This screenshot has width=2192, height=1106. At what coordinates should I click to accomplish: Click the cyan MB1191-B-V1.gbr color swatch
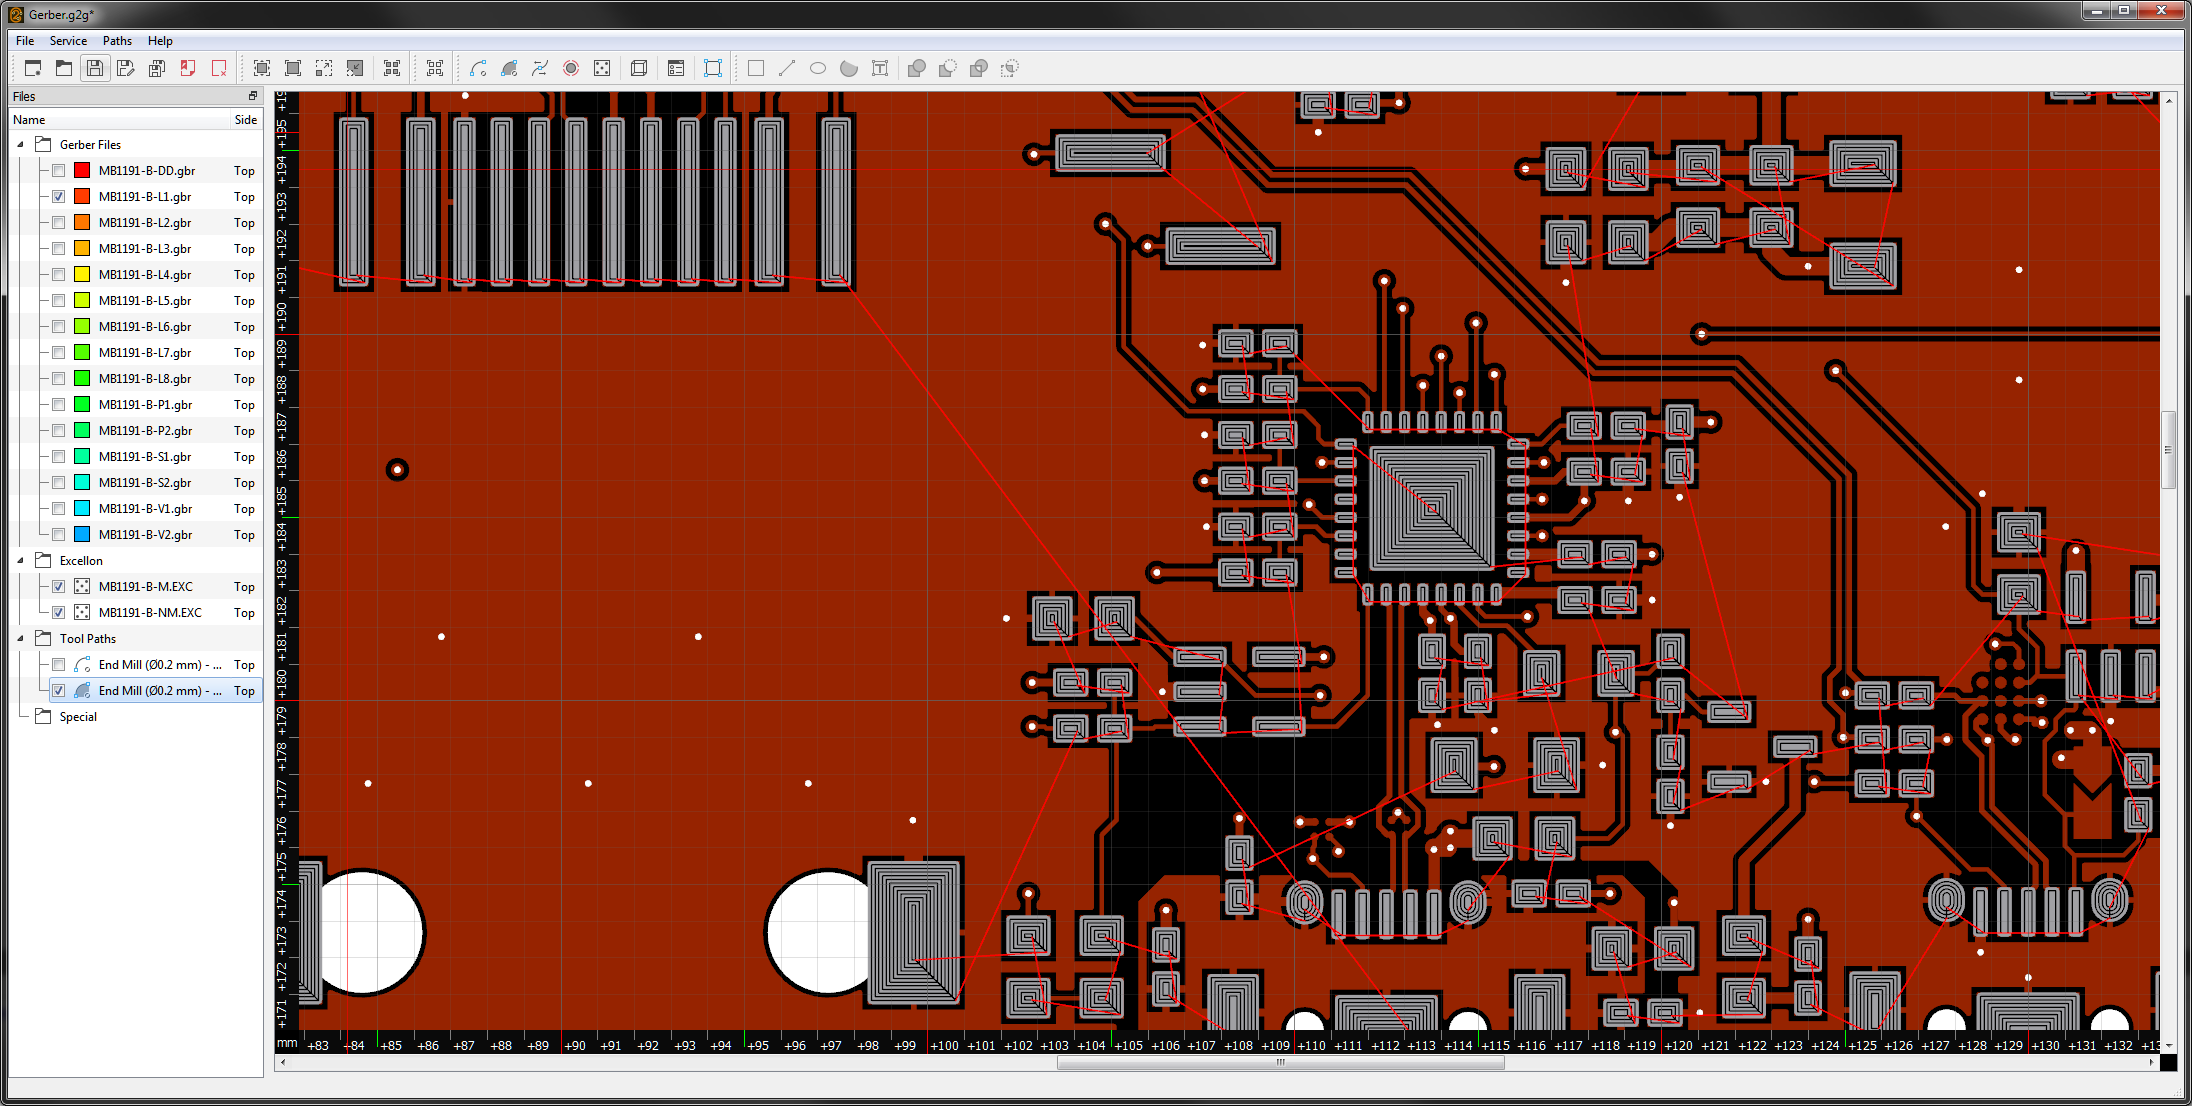(x=82, y=509)
